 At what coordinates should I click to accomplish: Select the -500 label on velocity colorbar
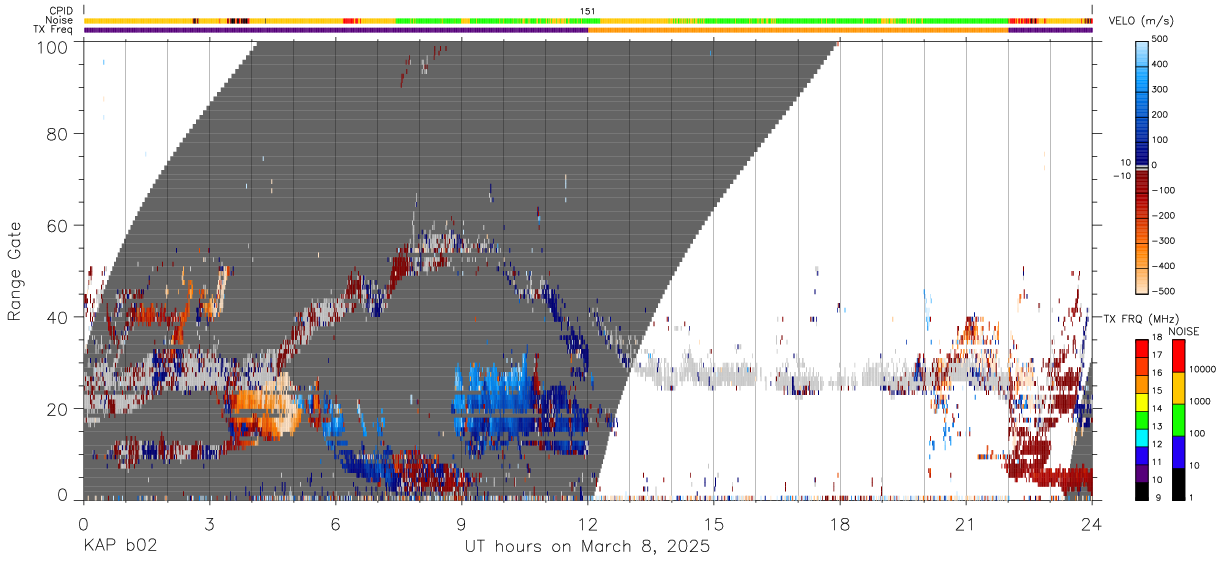point(1161,291)
